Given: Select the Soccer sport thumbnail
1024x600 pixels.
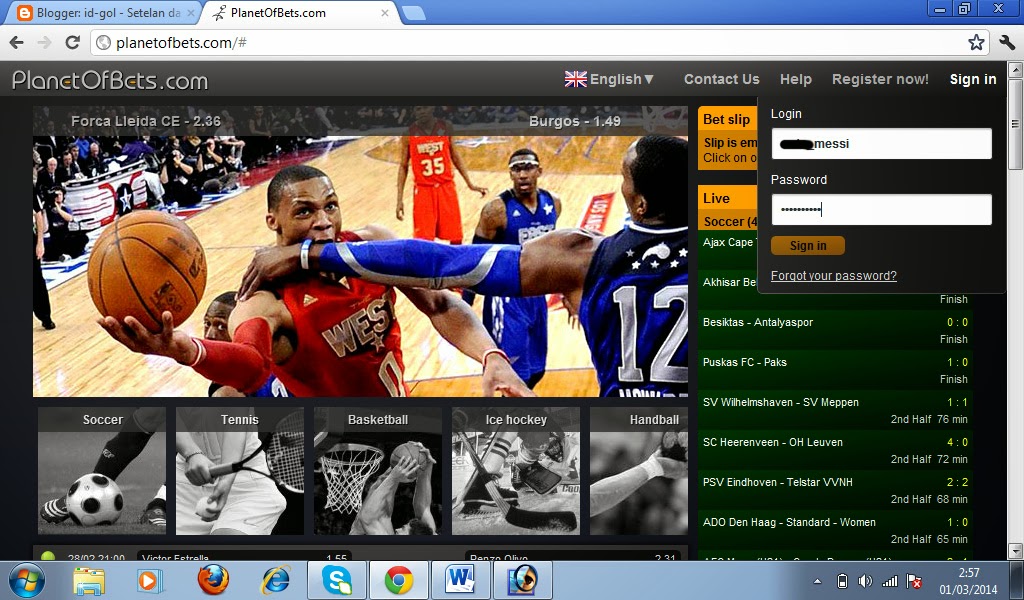Looking at the screenshot, I should [x=102, y=471].
